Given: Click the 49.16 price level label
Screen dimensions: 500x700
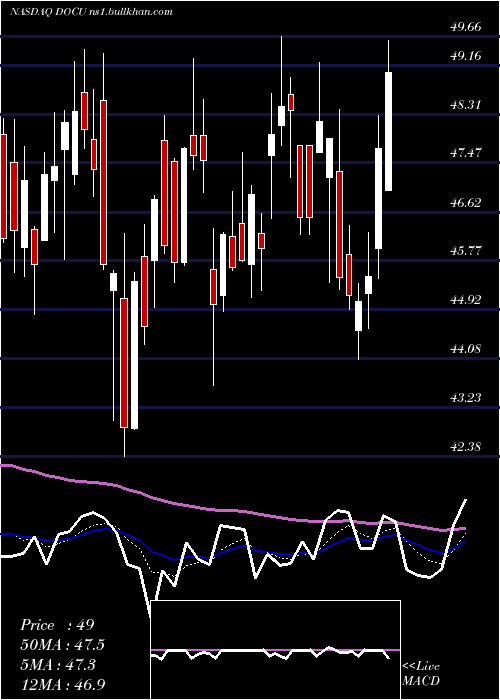Looking at the screenshot, I should [466, 56].
